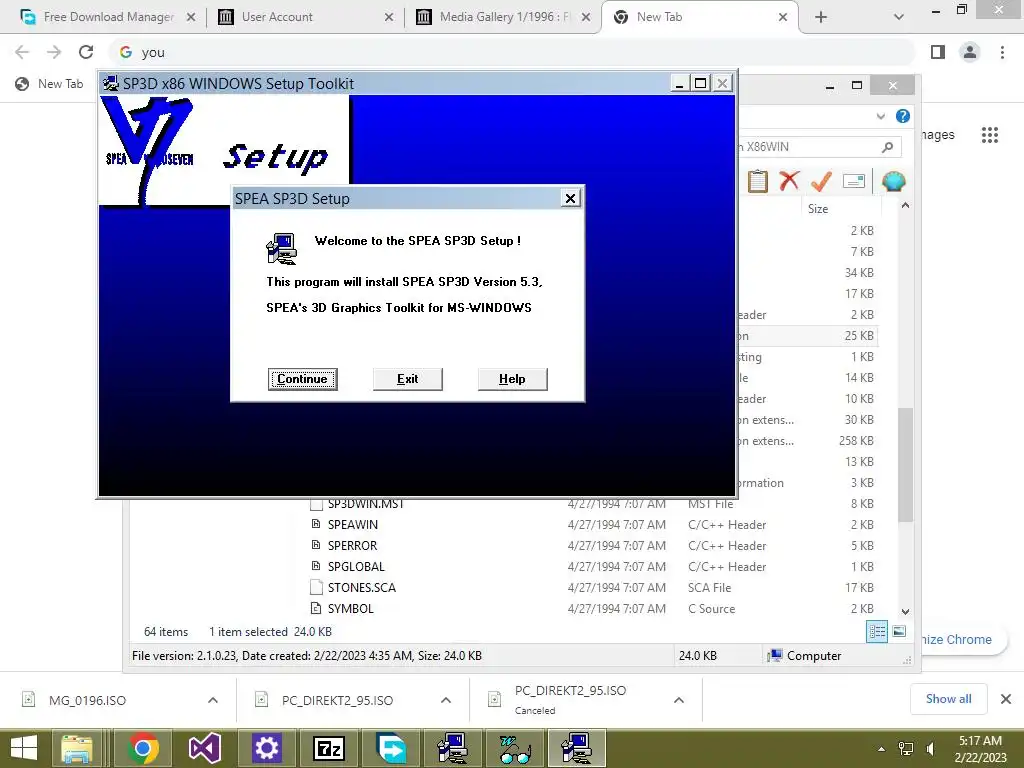
Task: Click the setup computer icon in dialog
Action: [282, 249]
